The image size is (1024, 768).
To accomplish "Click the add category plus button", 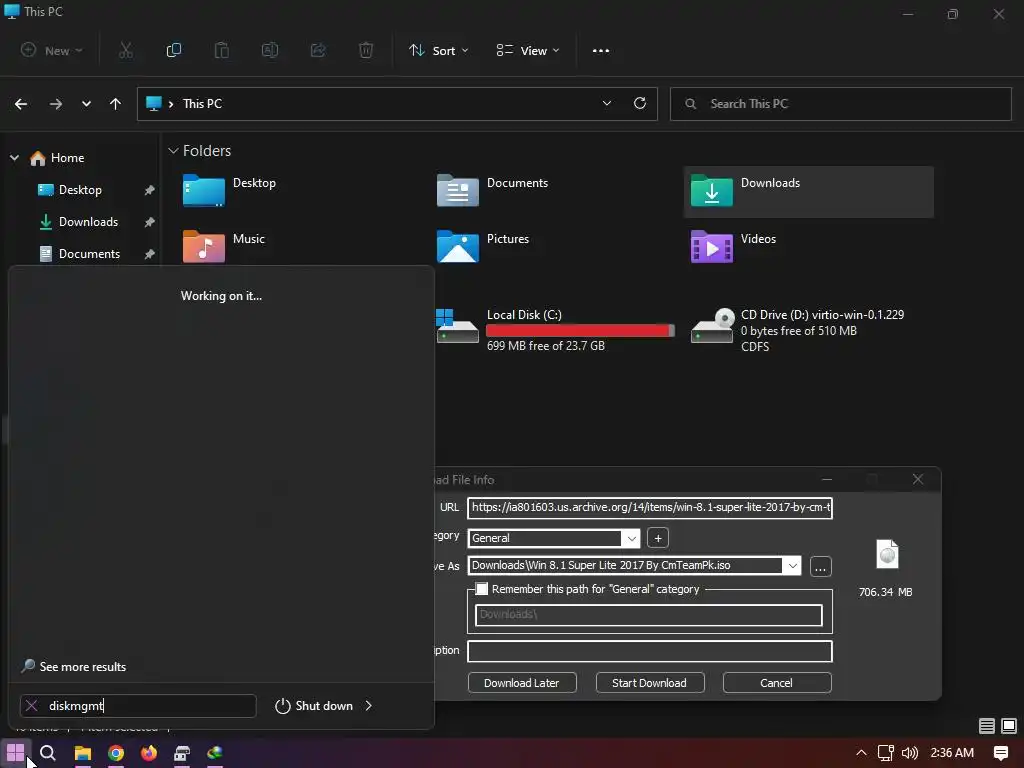I will coord(658,538).
